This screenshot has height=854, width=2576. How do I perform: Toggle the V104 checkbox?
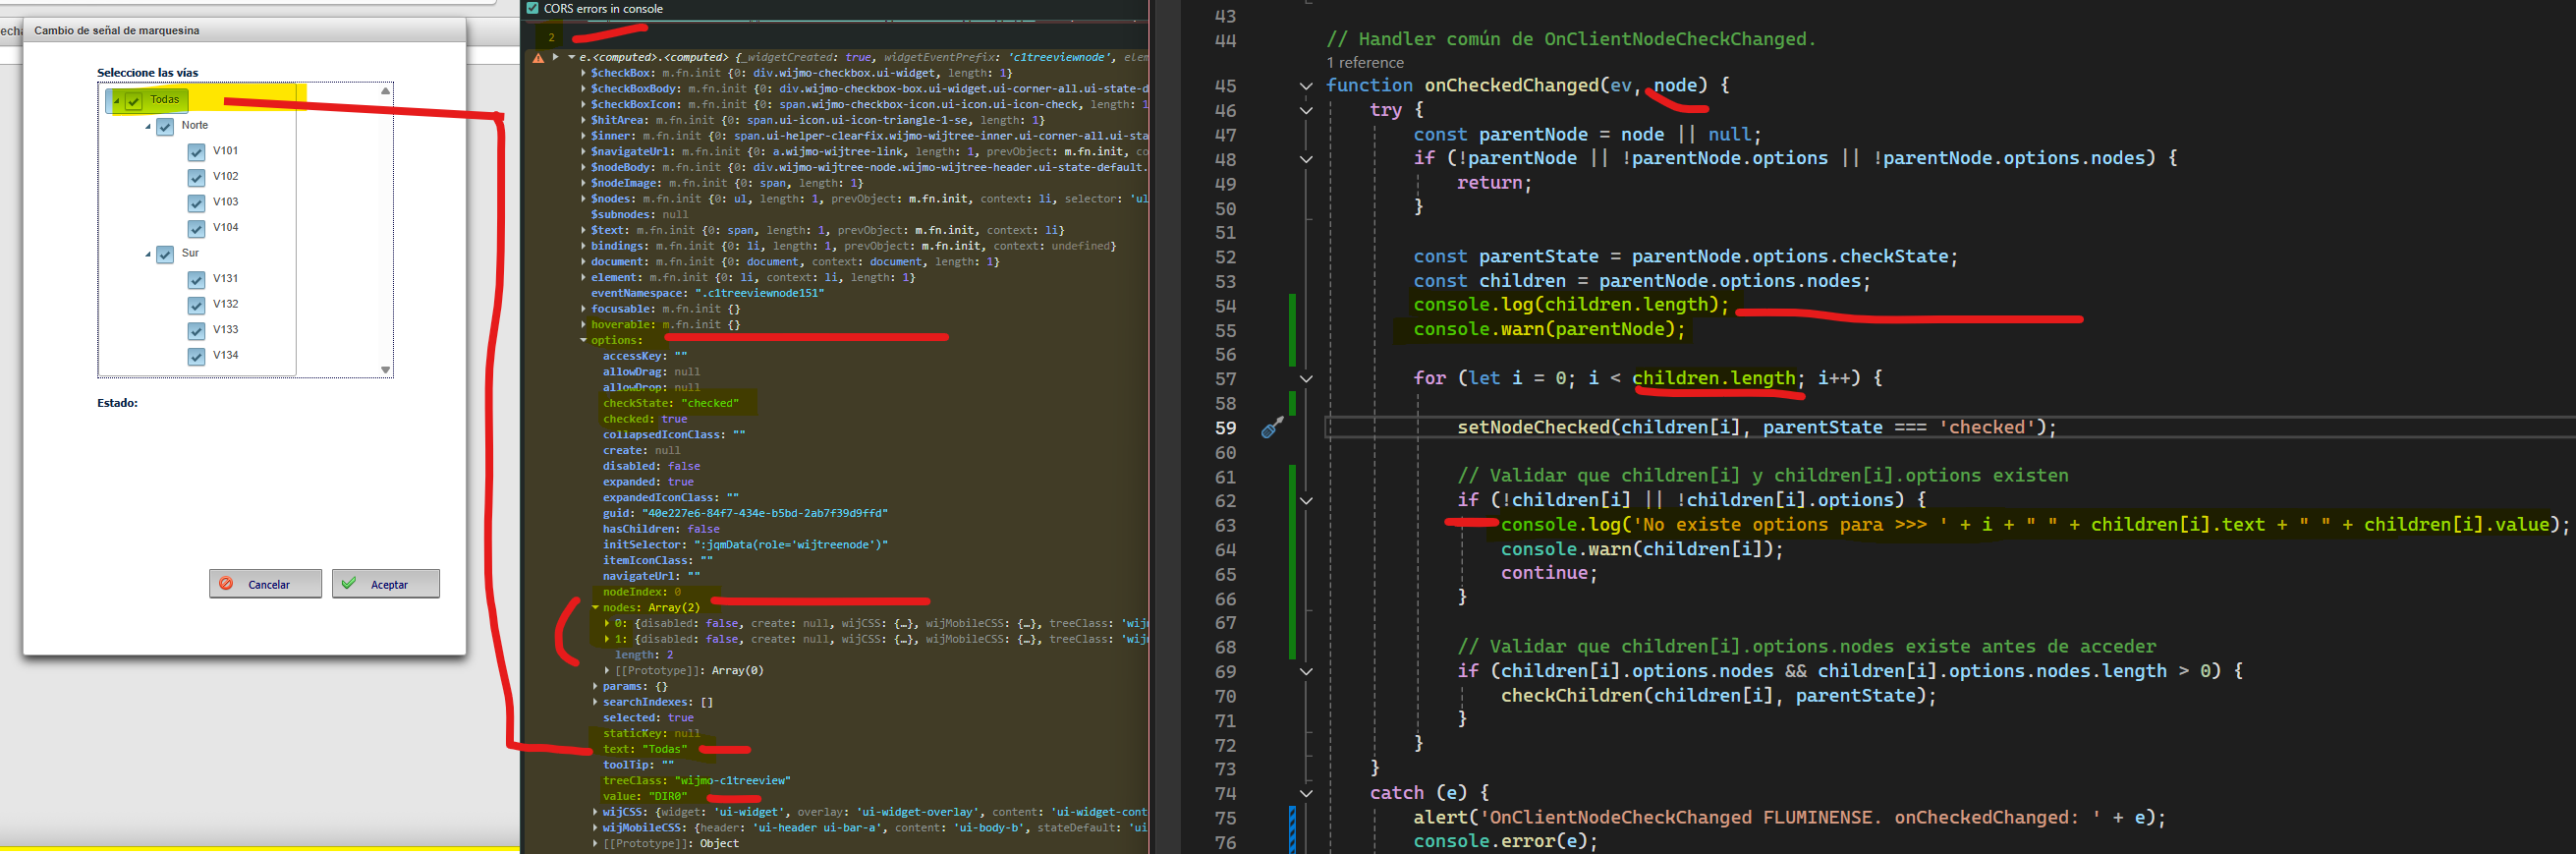(x=196, y=229)
